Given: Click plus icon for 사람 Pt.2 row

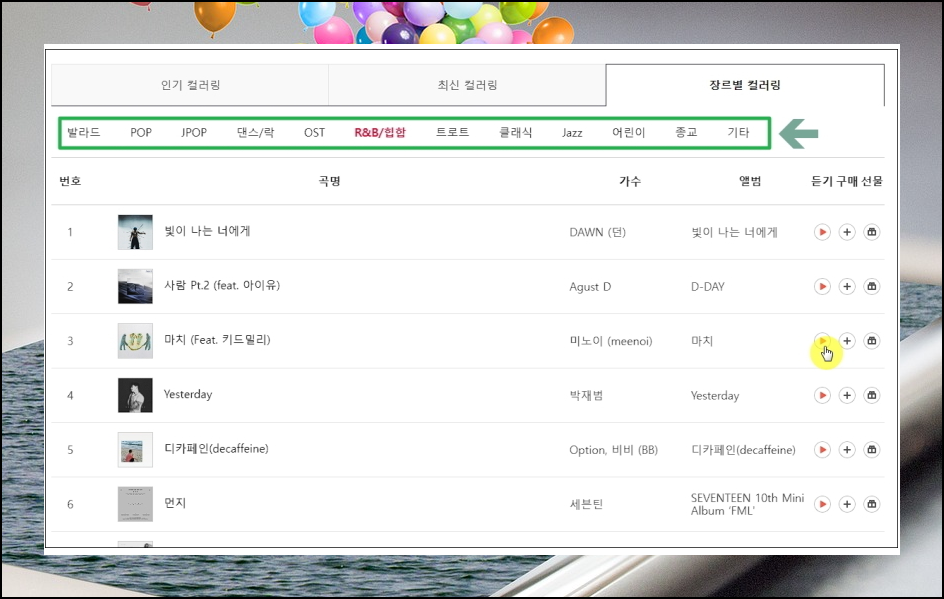Looking at the screenshot, I should [x=846, y=287].
